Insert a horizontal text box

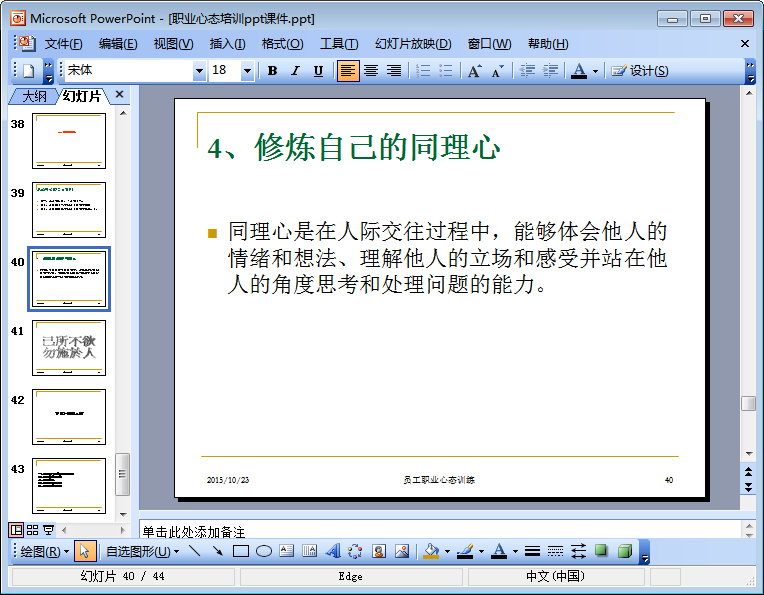coord(286,552)
